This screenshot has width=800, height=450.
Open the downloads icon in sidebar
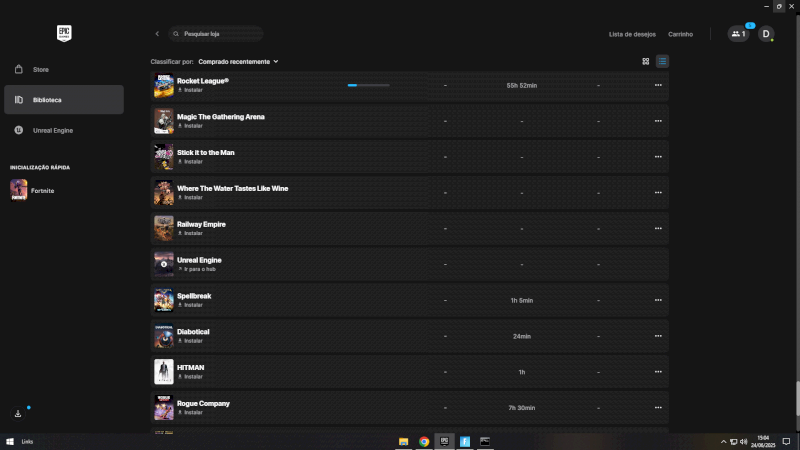coord(18,414)
